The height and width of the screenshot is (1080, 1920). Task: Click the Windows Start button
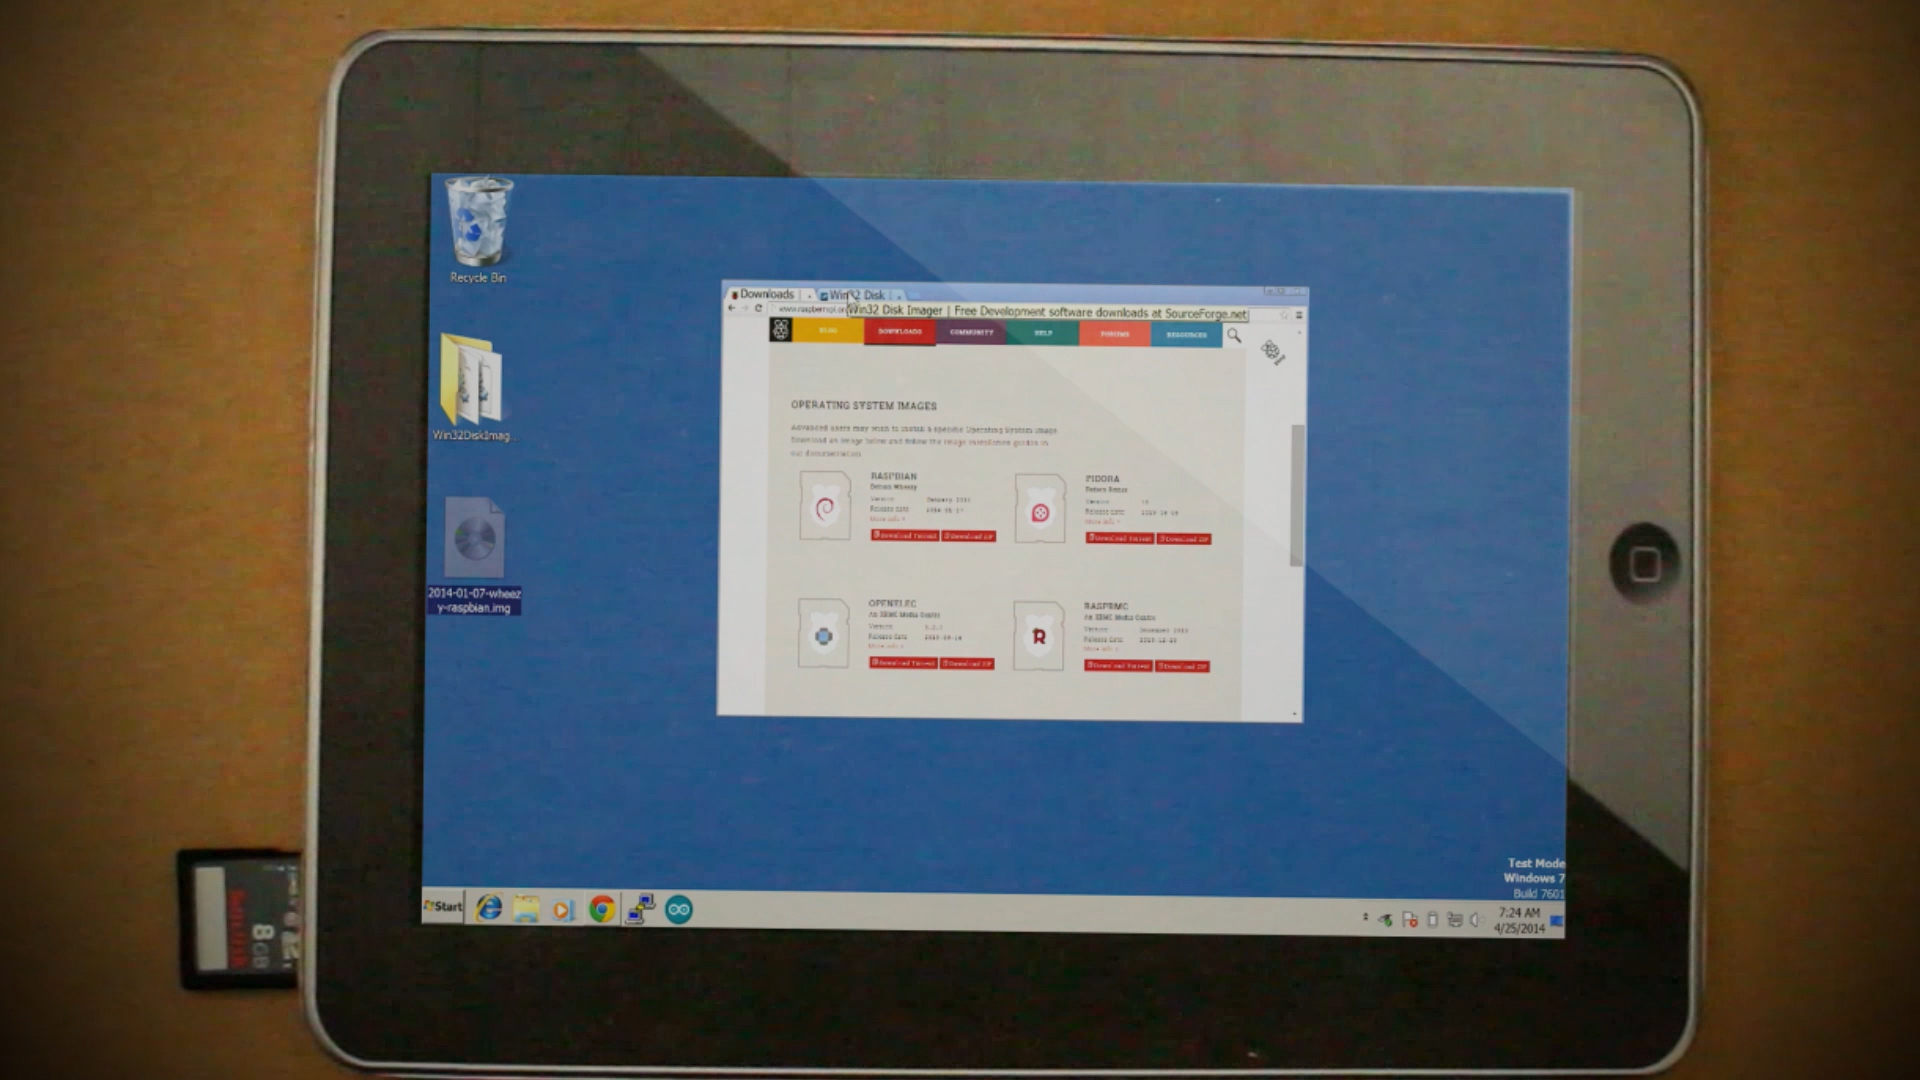(443, 906)
